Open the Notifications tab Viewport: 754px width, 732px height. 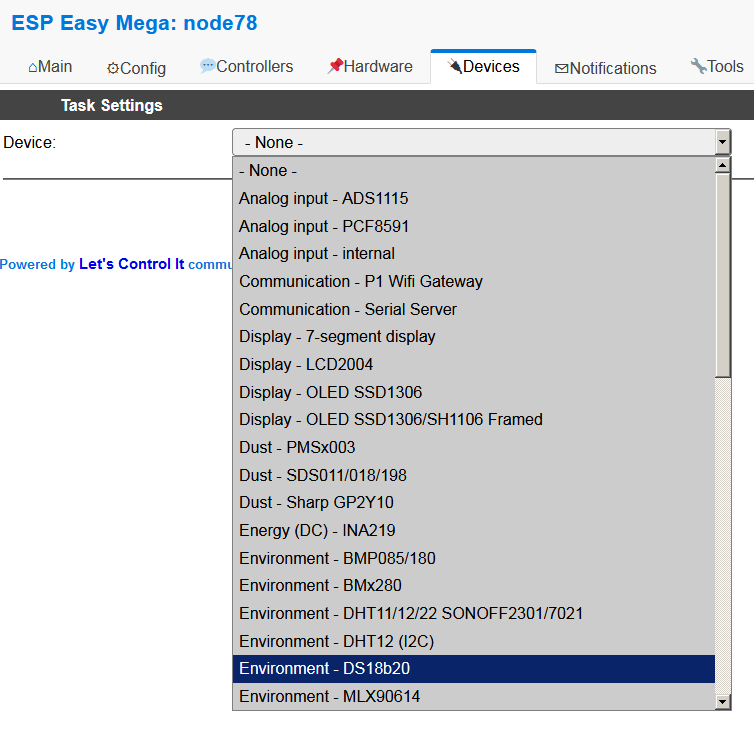coord(605,68)
